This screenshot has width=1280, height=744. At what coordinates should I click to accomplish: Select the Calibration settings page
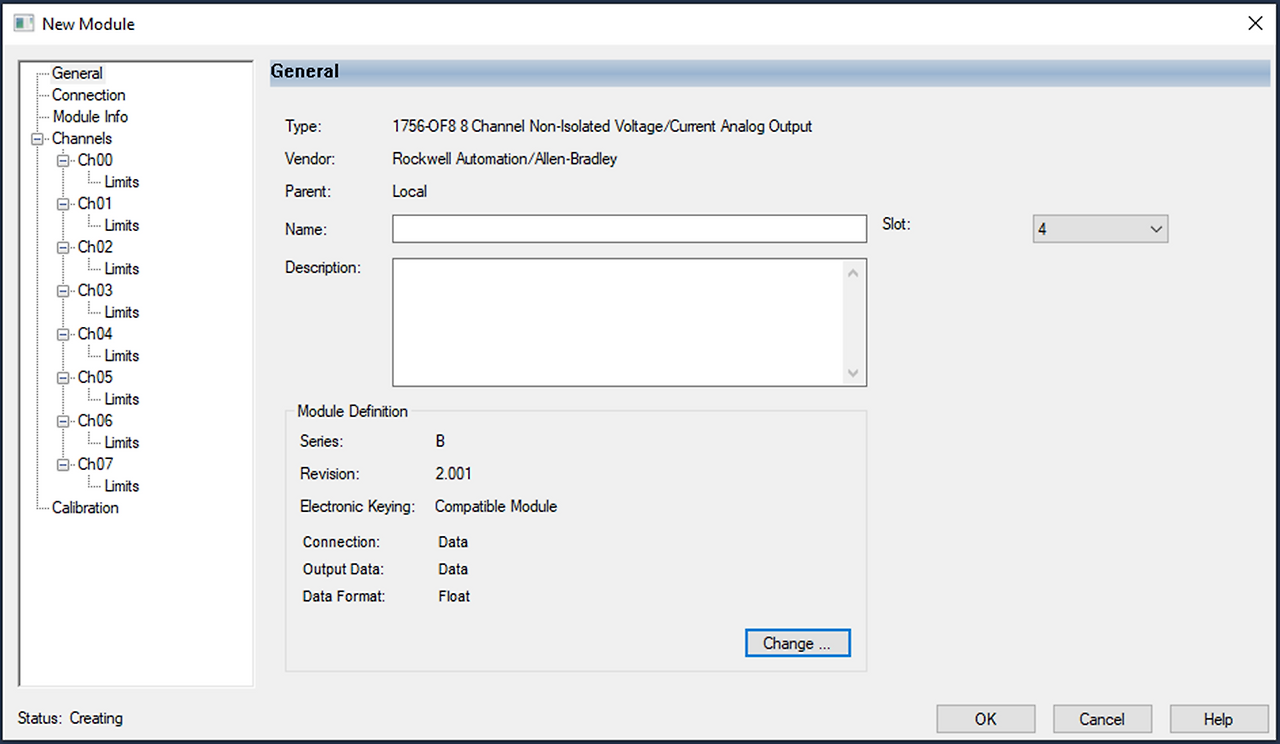(85, 507)
